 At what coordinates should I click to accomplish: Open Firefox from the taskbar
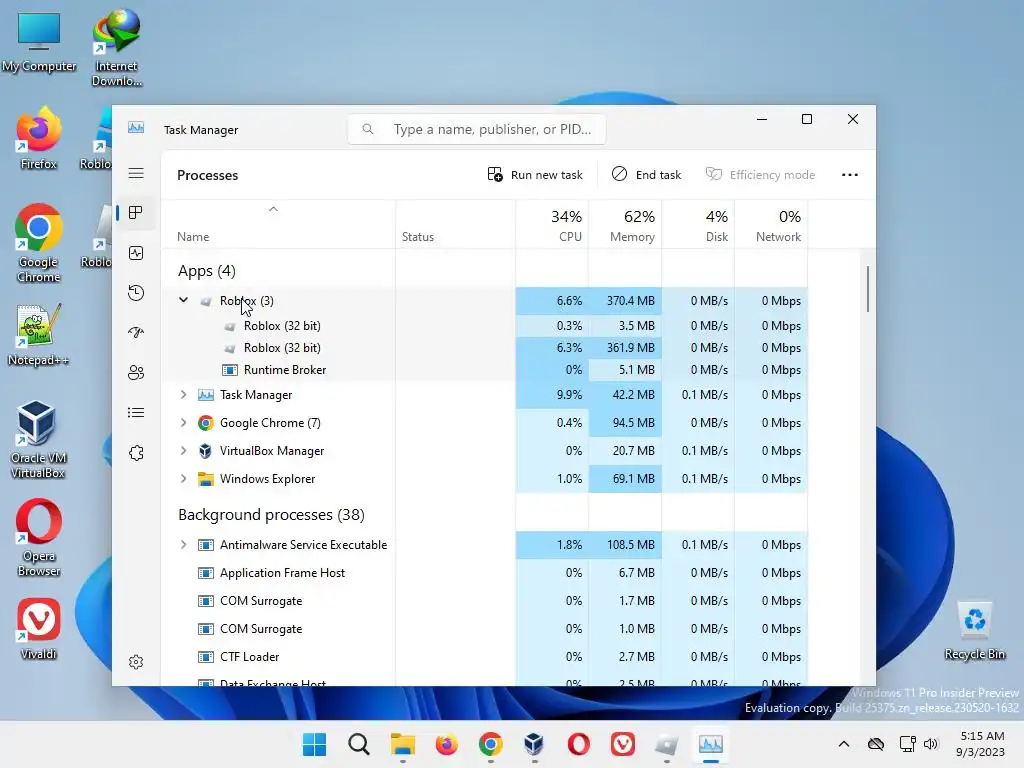[447, 744]
